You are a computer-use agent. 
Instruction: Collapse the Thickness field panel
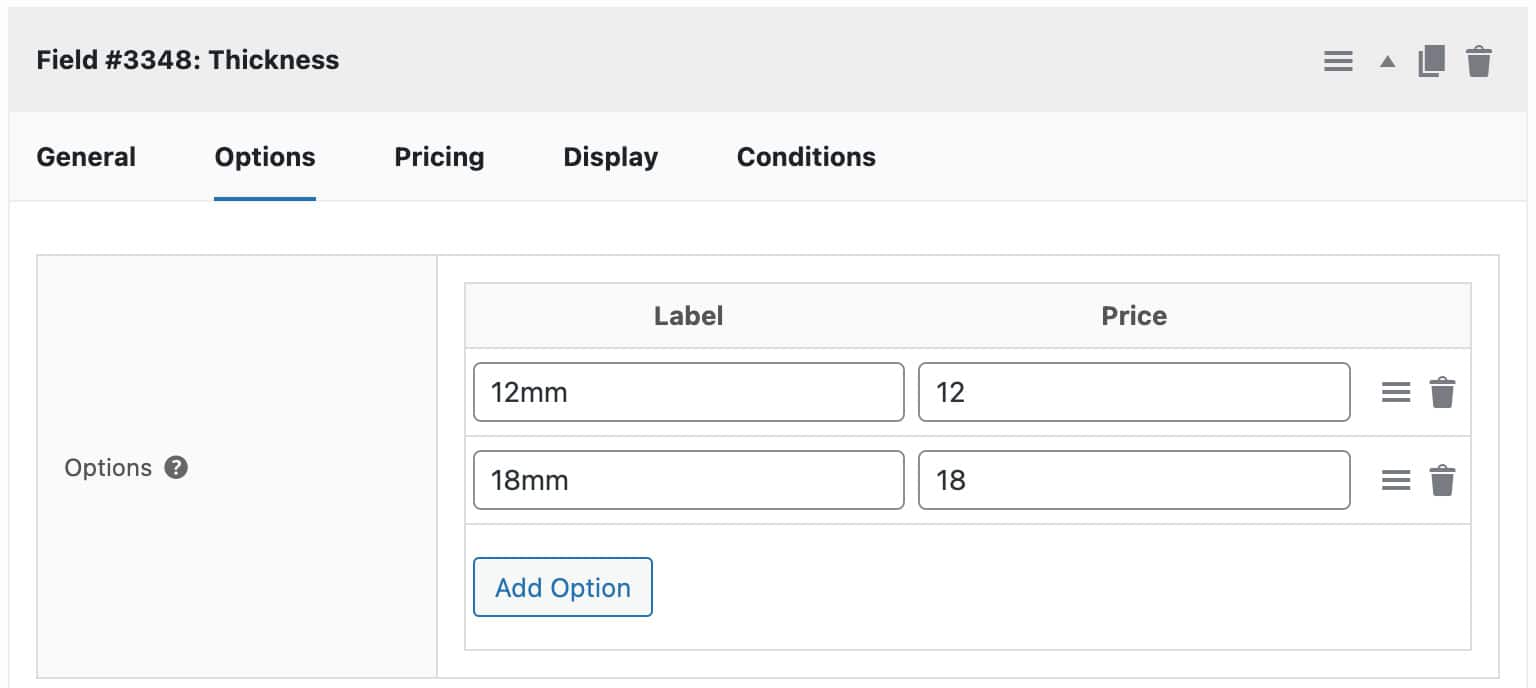click(1387, 60)
